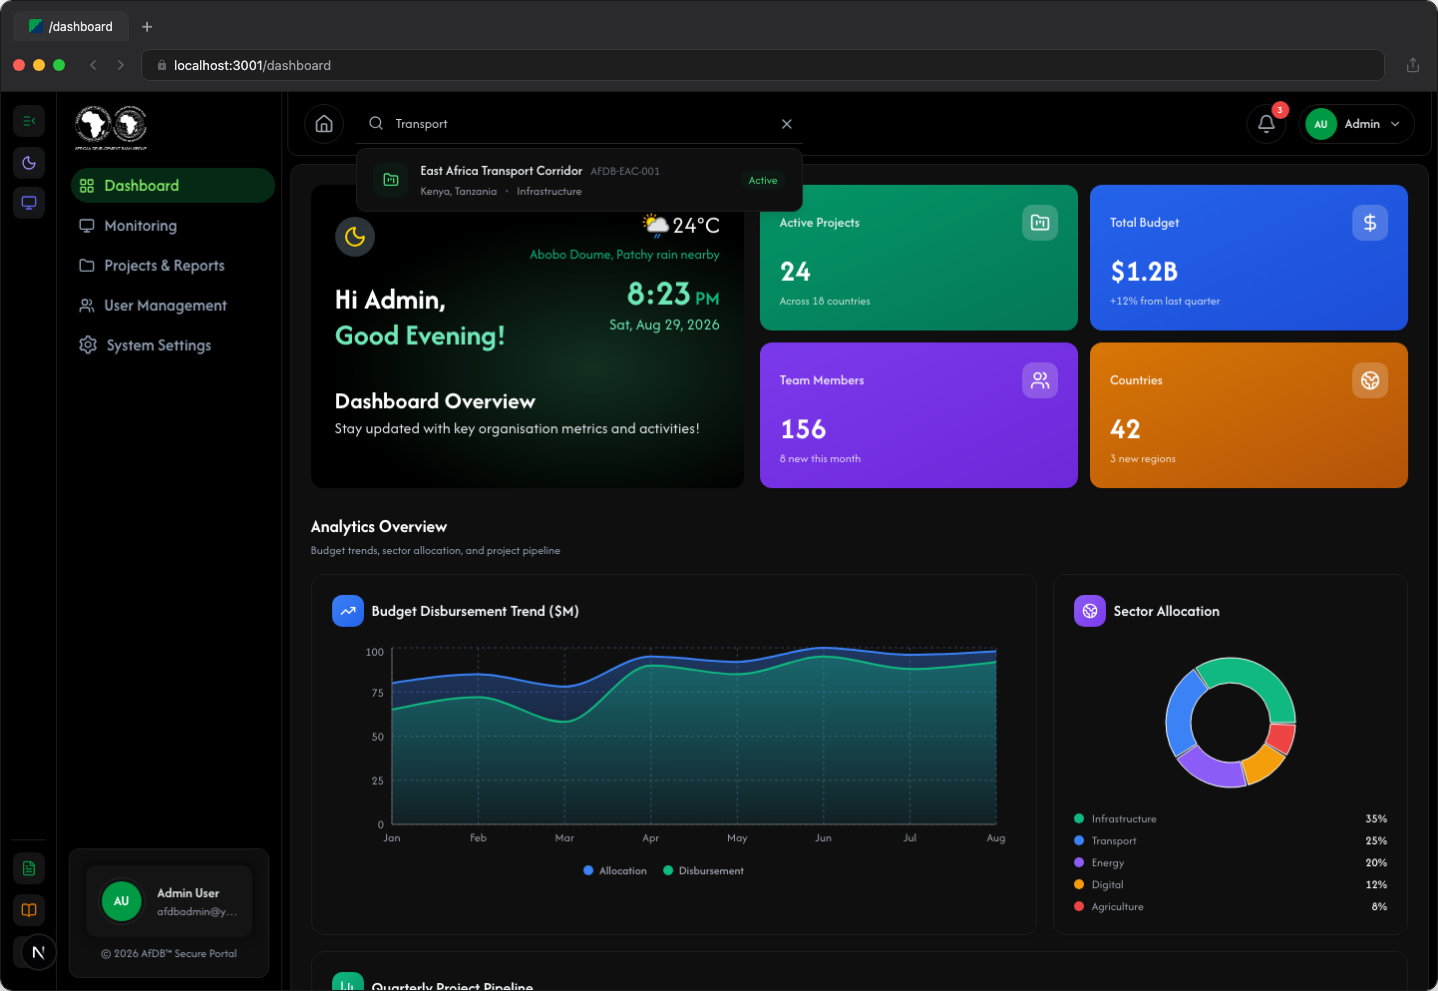Go to the Dashboard menu item
This screenshot has width=1438, height=991.
pyautogui.click(x=172, y=186)
